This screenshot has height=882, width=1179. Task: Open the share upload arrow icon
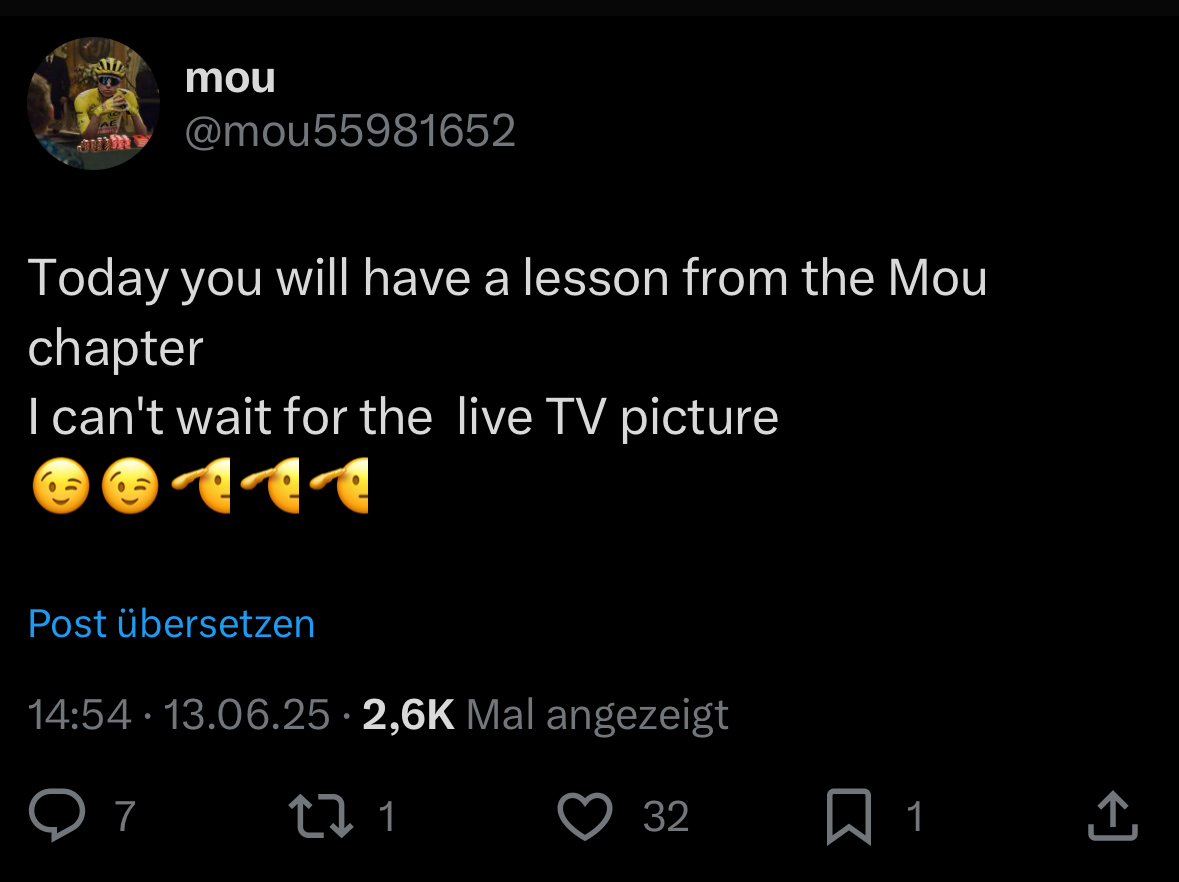(1113, 815)
